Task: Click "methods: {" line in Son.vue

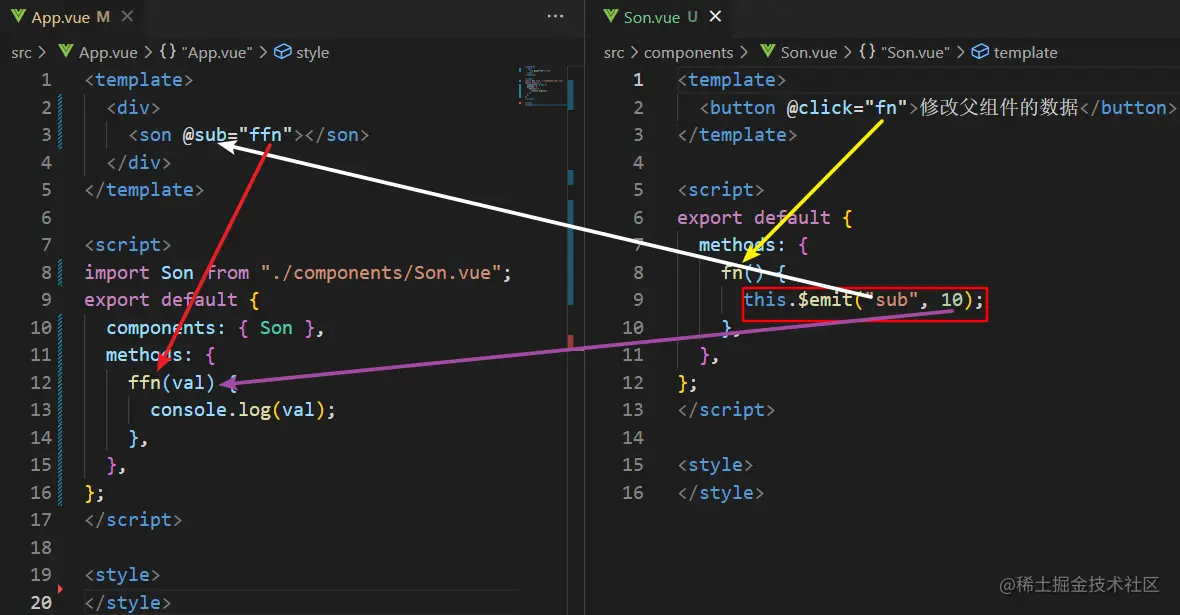Action: (753, 245)
